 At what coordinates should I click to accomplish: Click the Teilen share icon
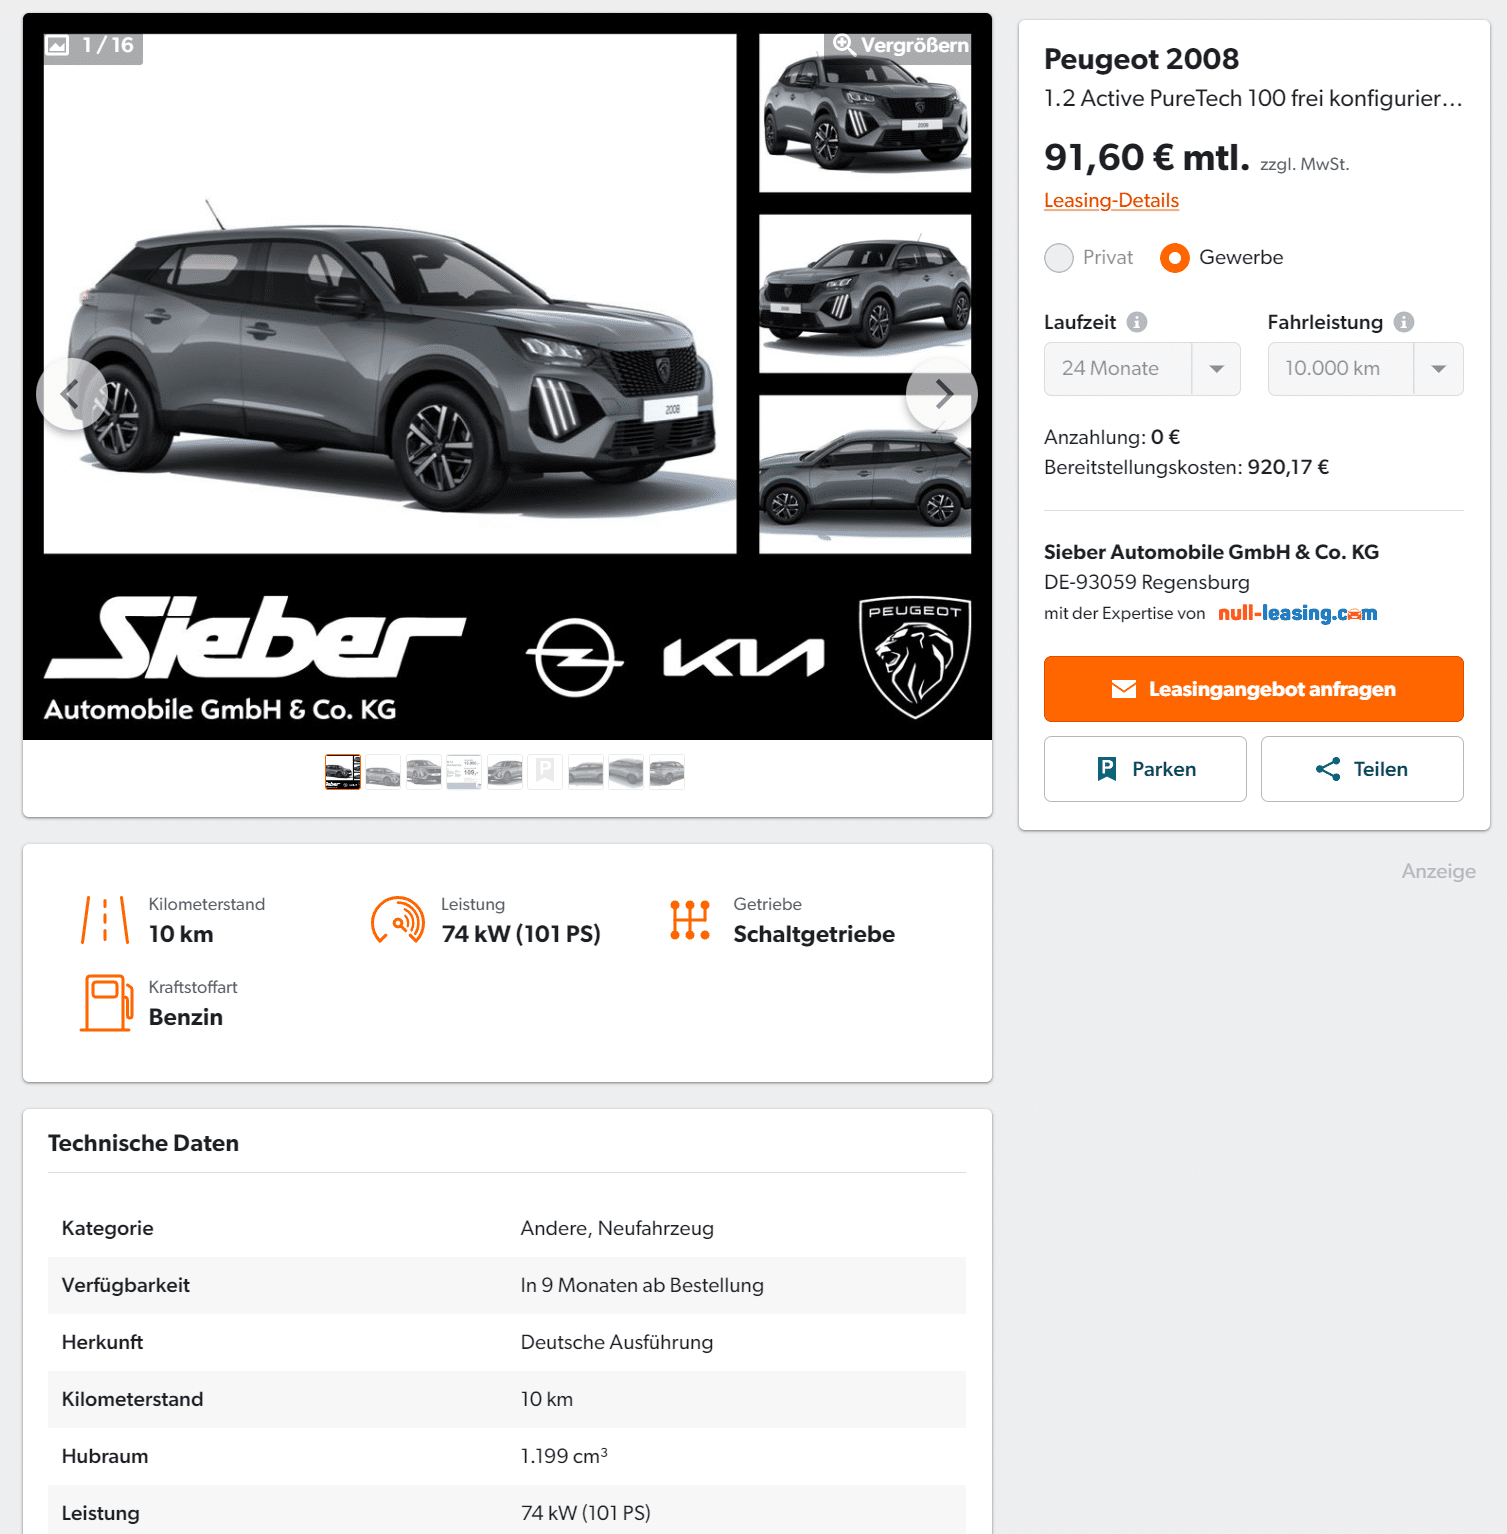1328,769
